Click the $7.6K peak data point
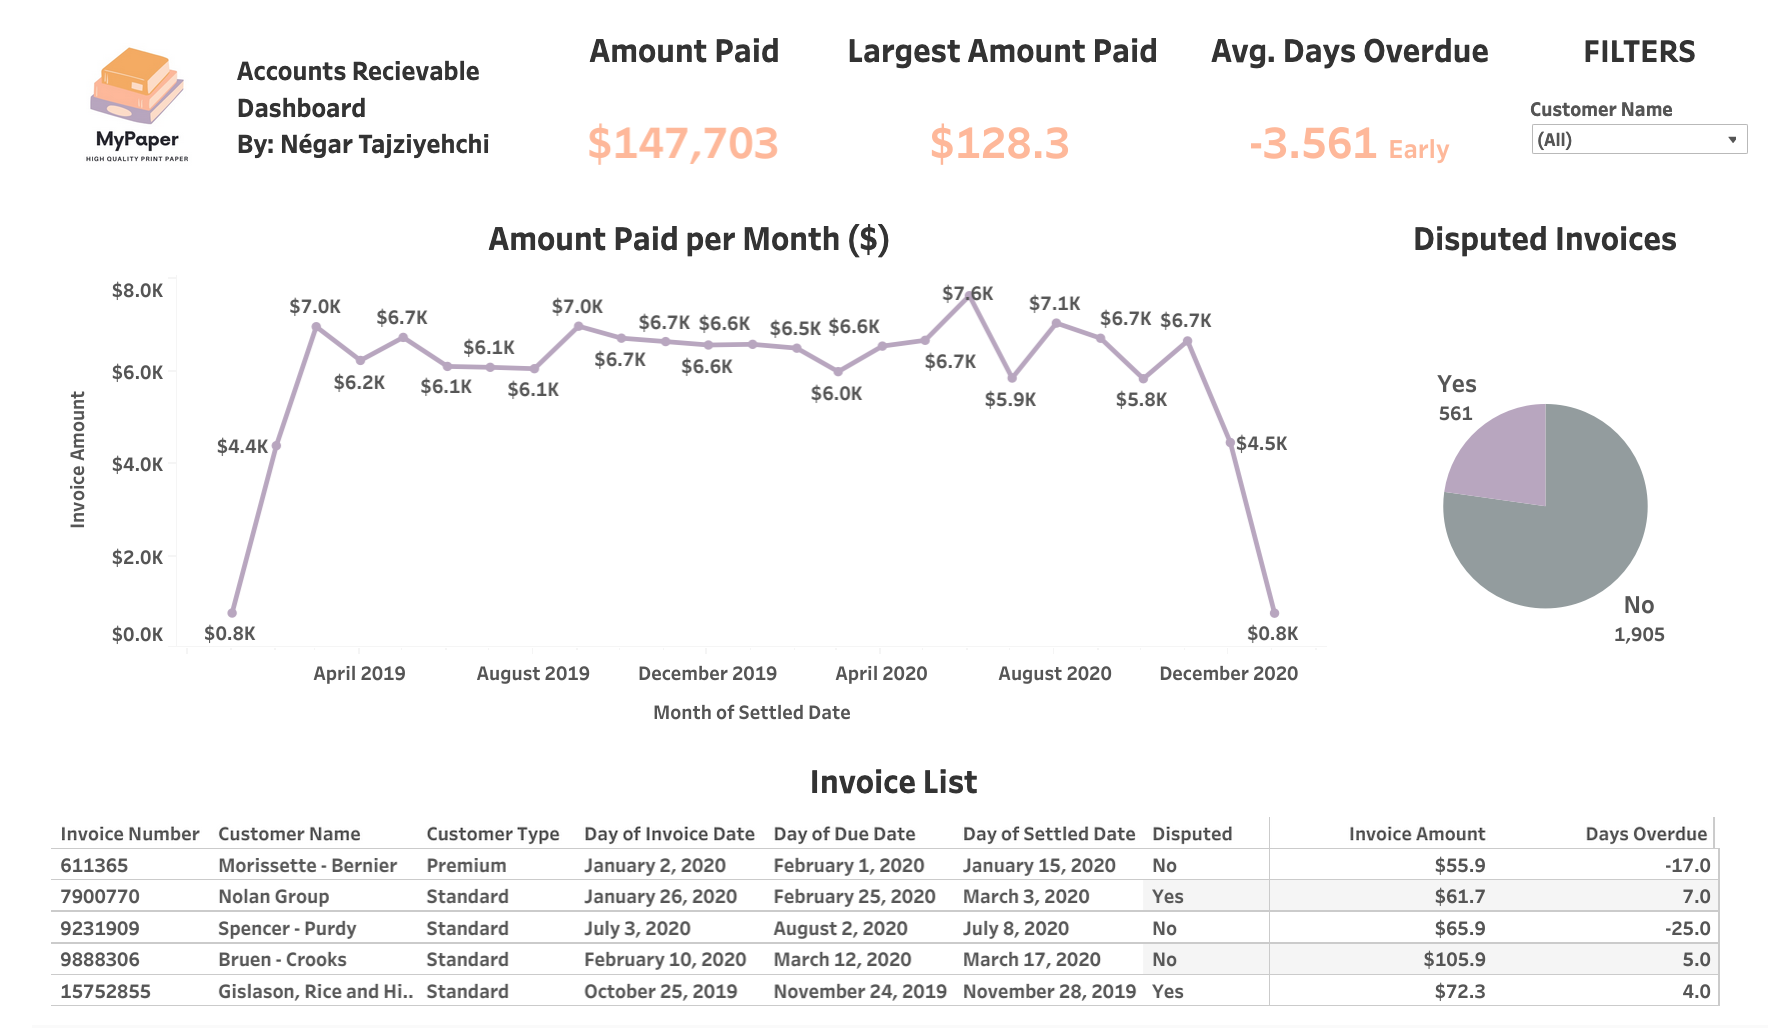Viewport: 1792px width, 1028px height. click(x=968, y=295)
